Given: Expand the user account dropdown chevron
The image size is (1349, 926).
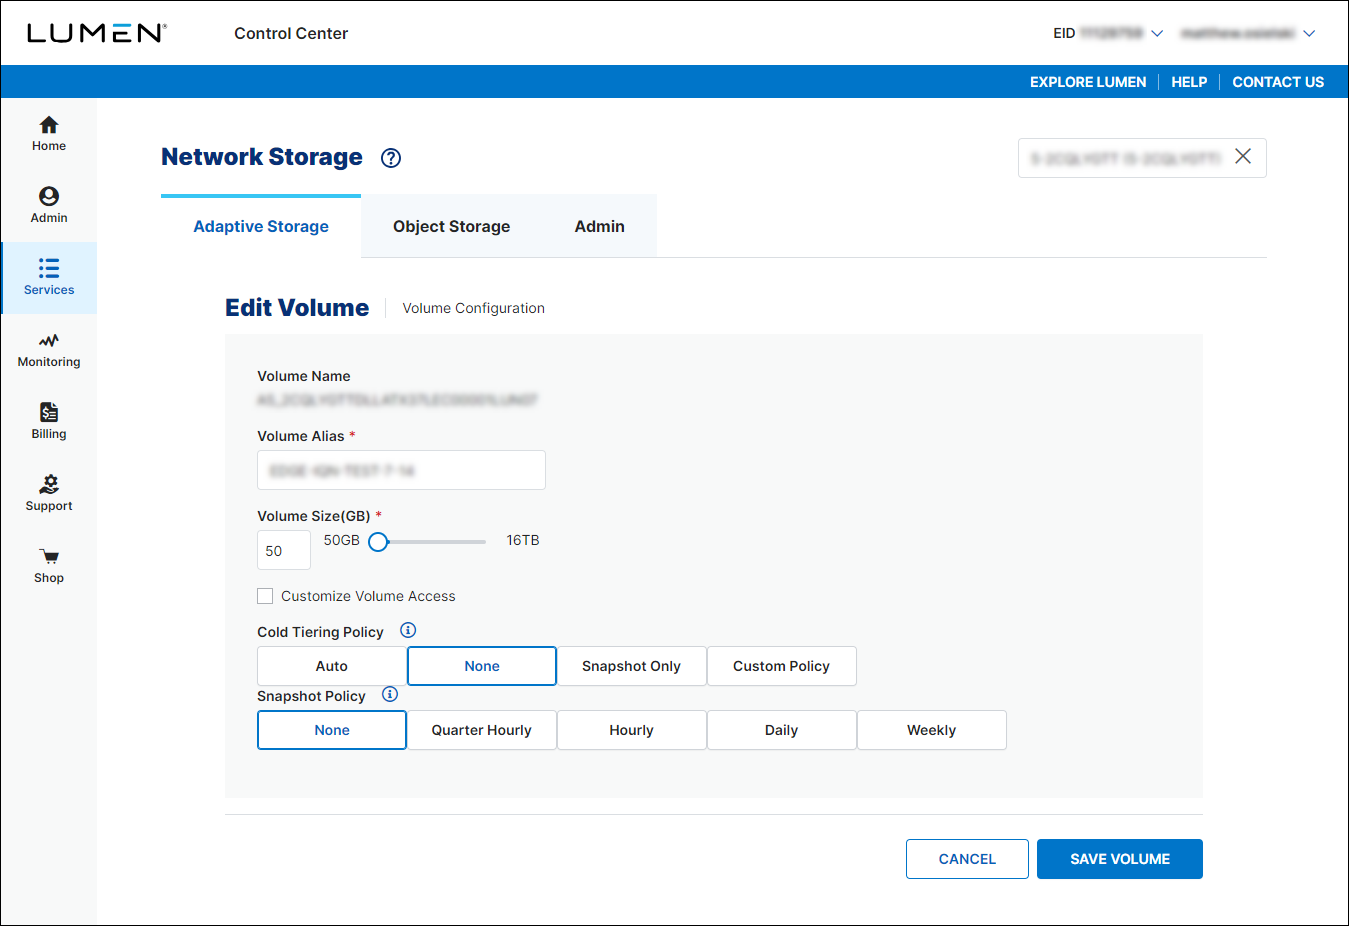Looking at the screenshot, I should [x=1309, y=33].
